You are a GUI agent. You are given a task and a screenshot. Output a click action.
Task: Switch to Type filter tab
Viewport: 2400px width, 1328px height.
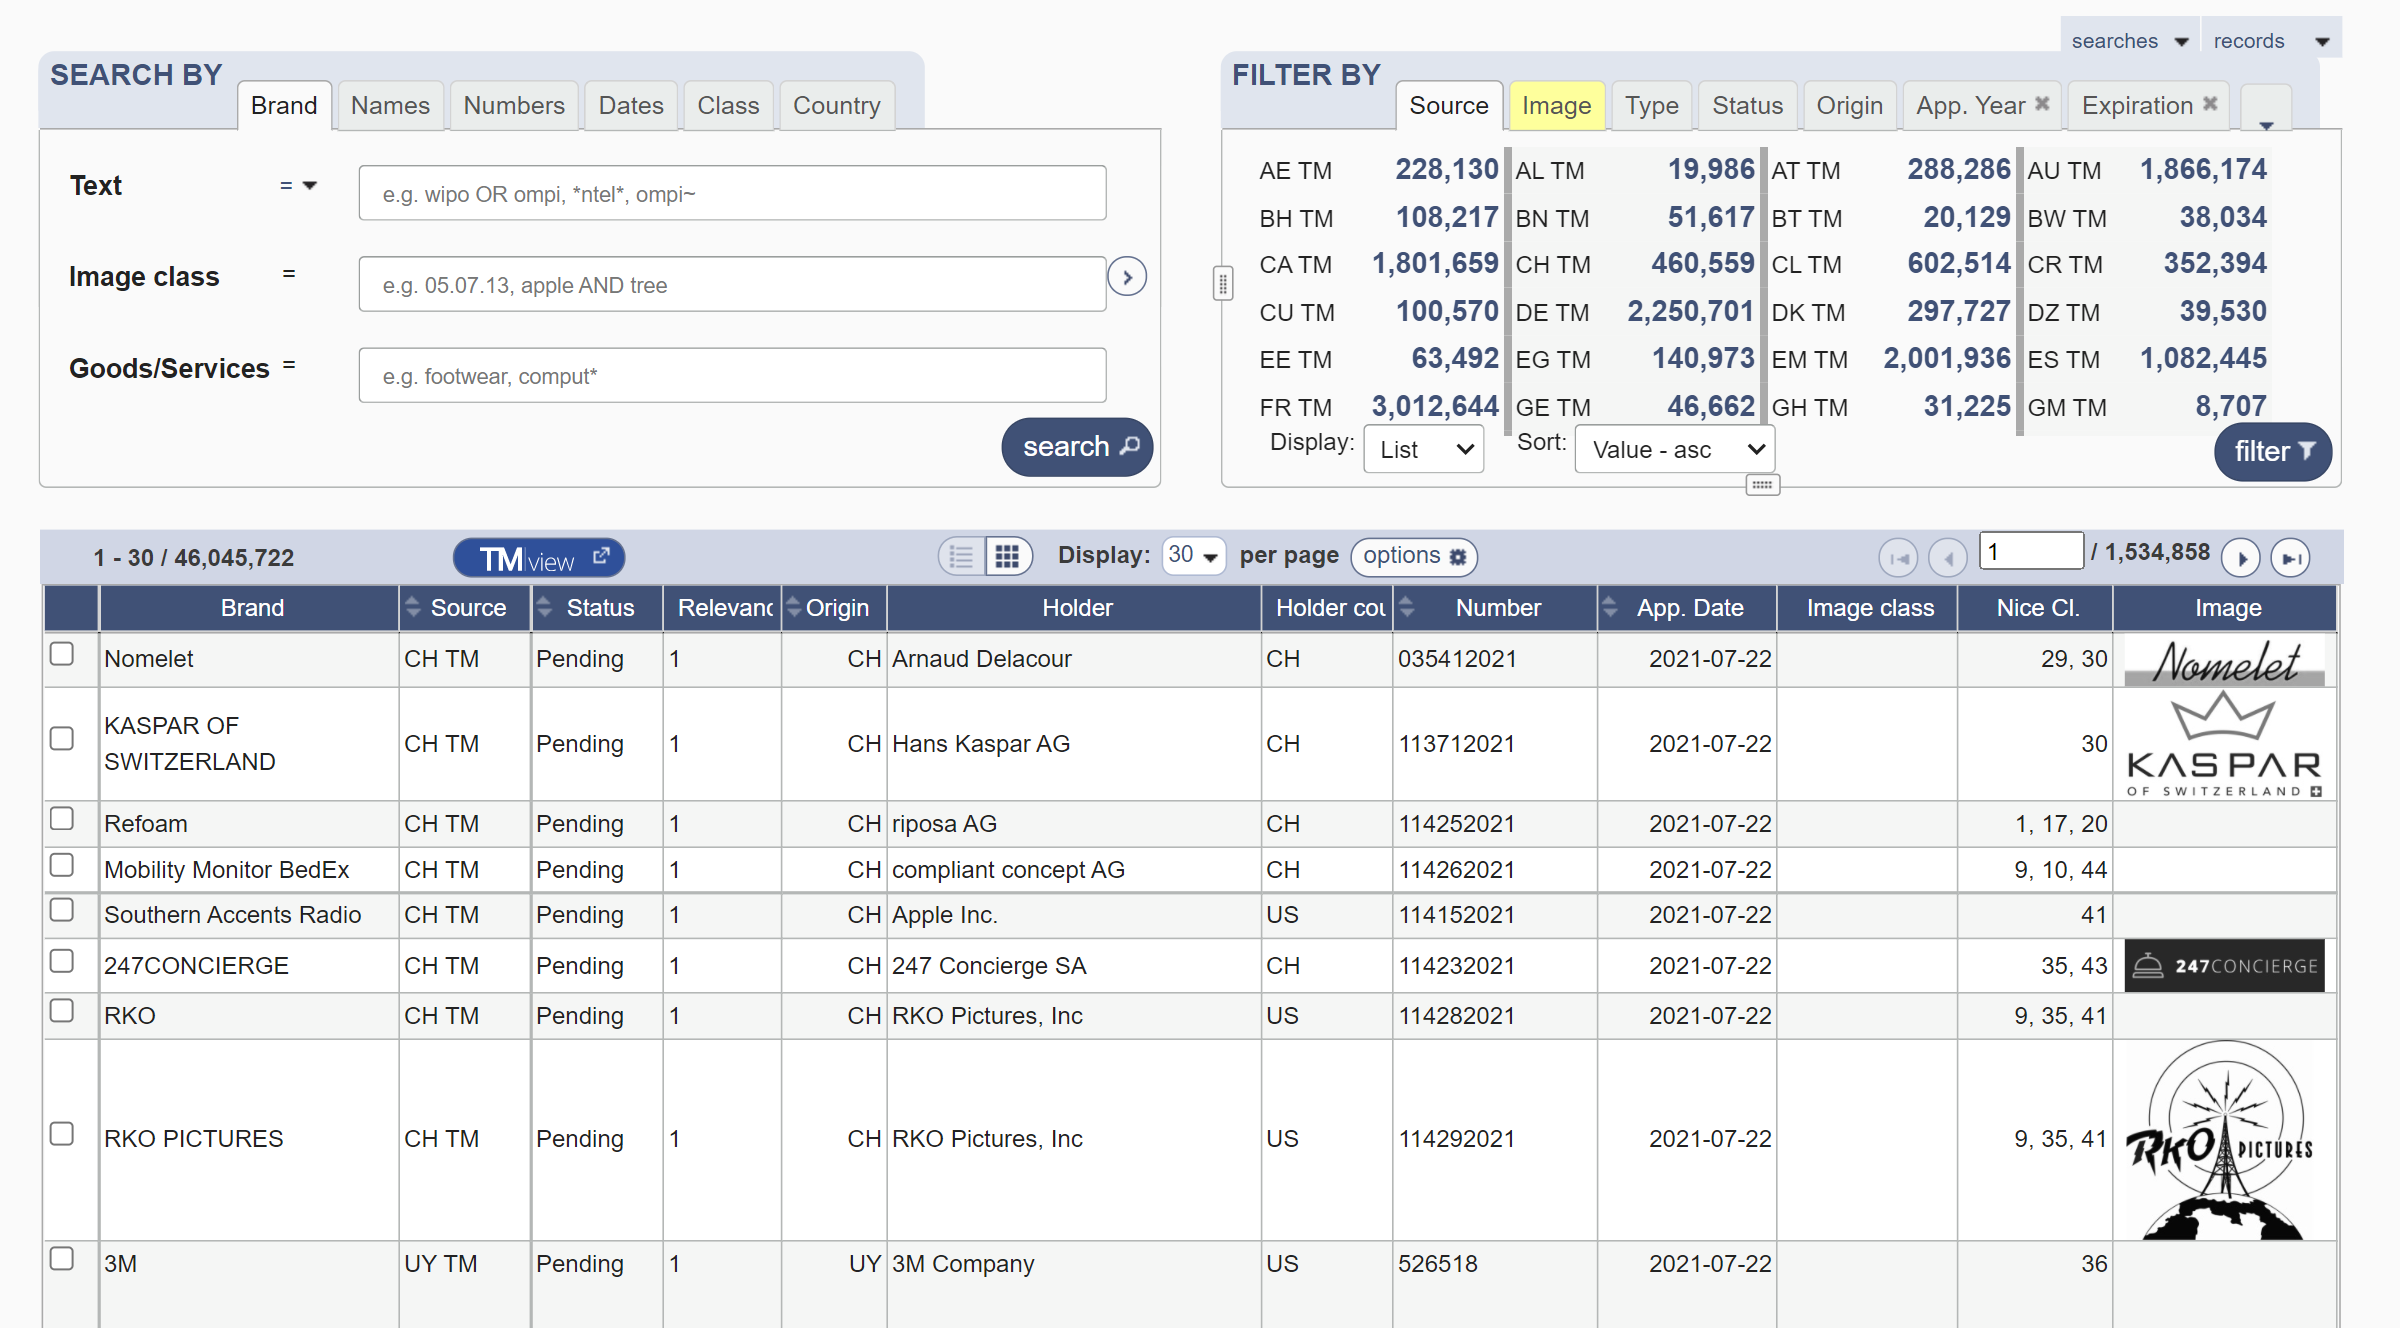1652,106
